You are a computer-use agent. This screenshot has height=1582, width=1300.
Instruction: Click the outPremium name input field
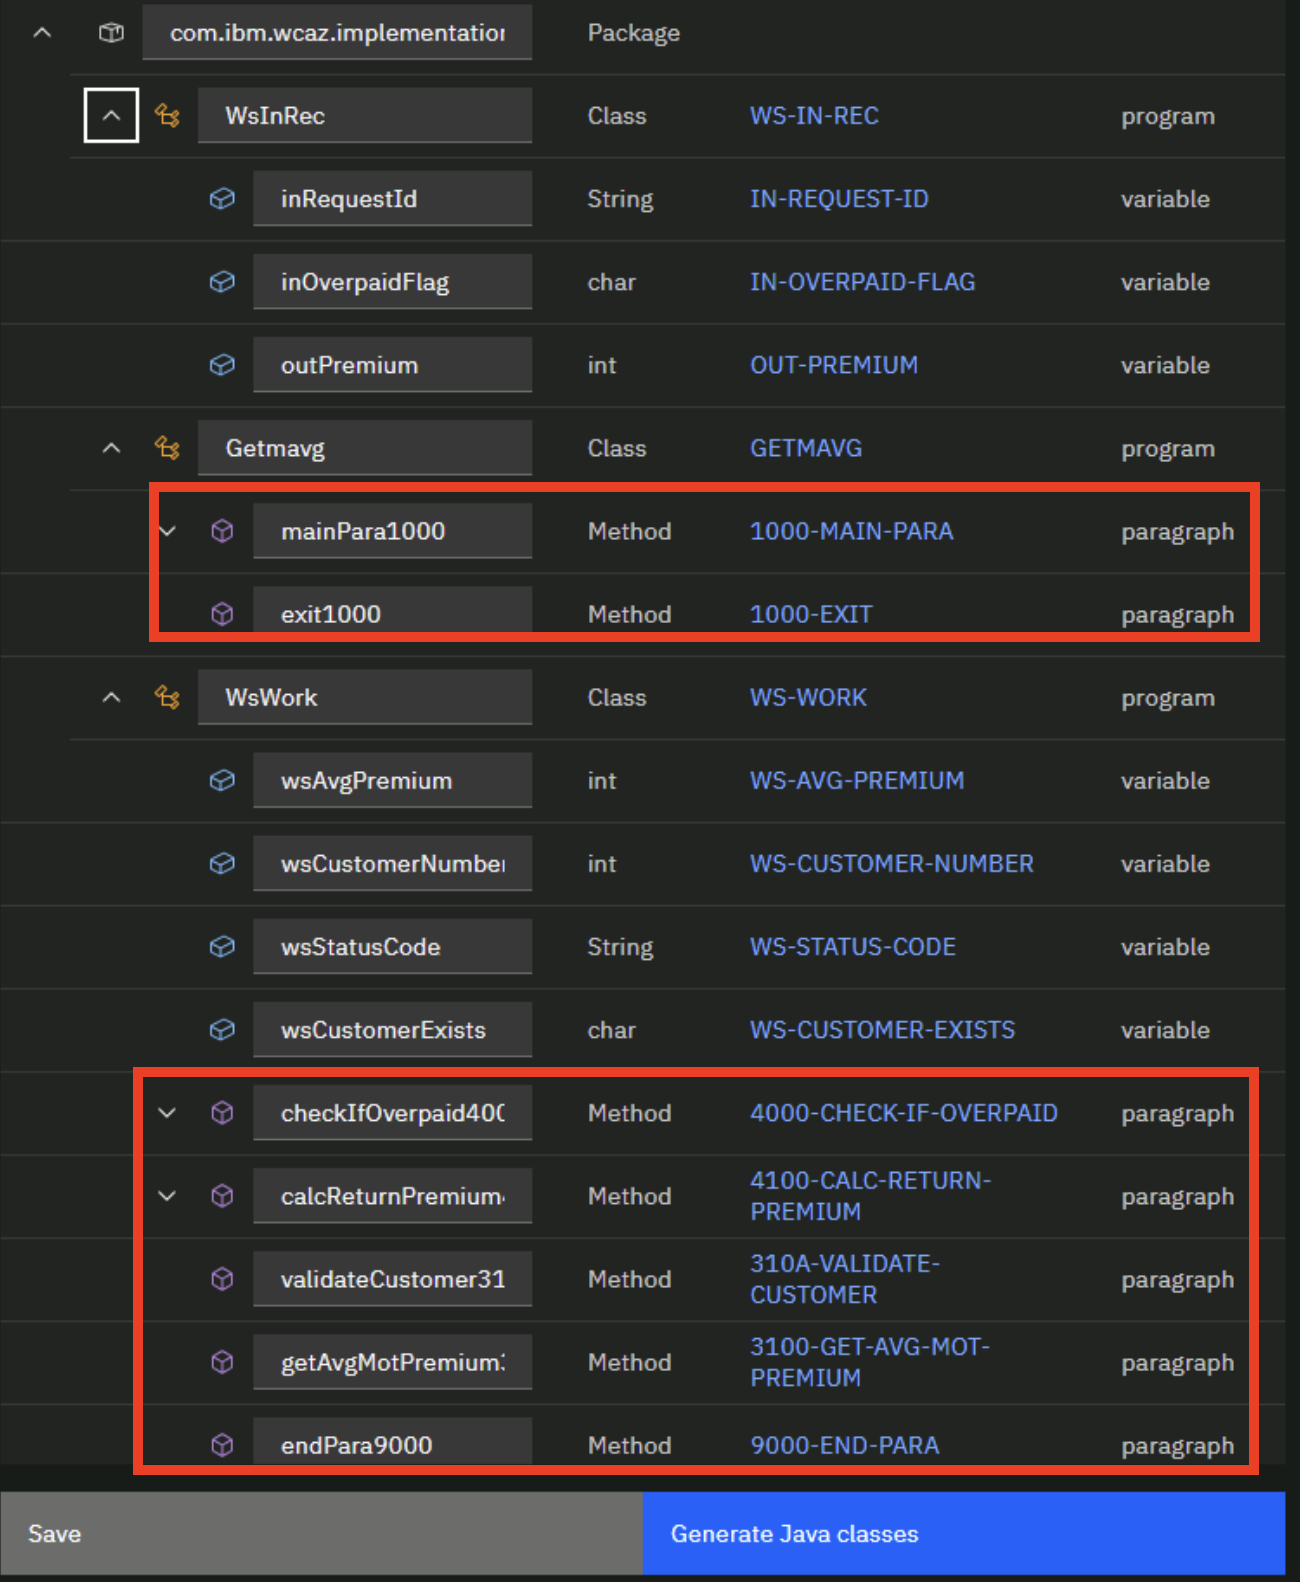pos(392,365)
